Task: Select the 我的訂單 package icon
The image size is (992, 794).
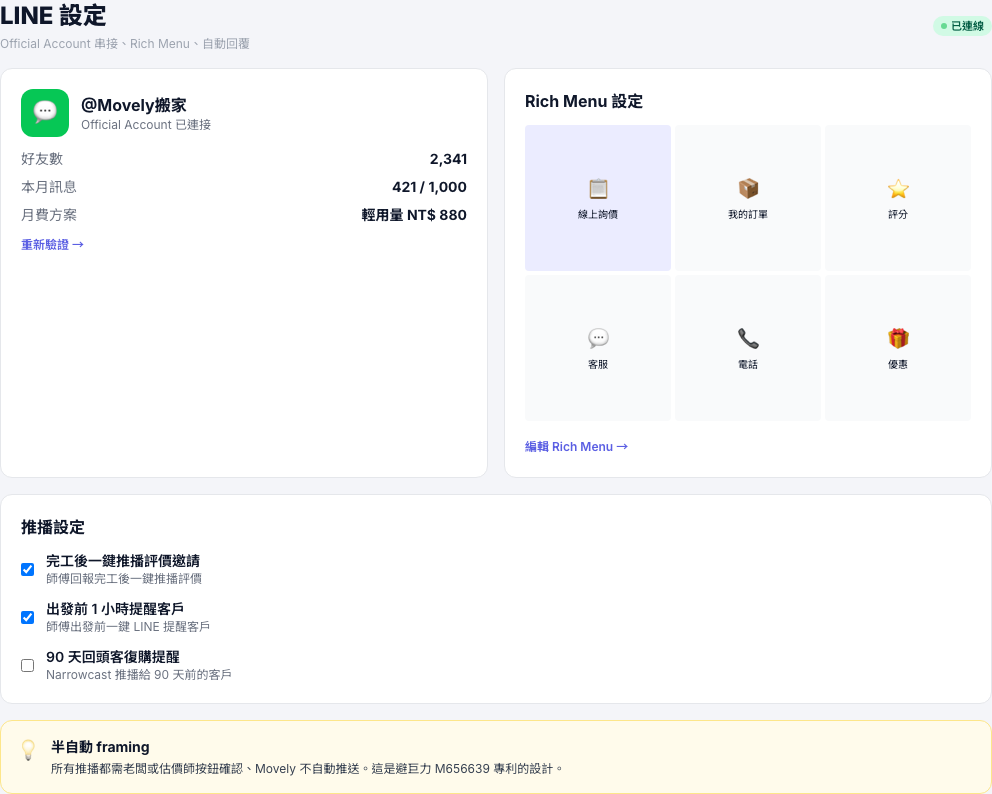Action: pyautogui.click(x=748, y=189)
